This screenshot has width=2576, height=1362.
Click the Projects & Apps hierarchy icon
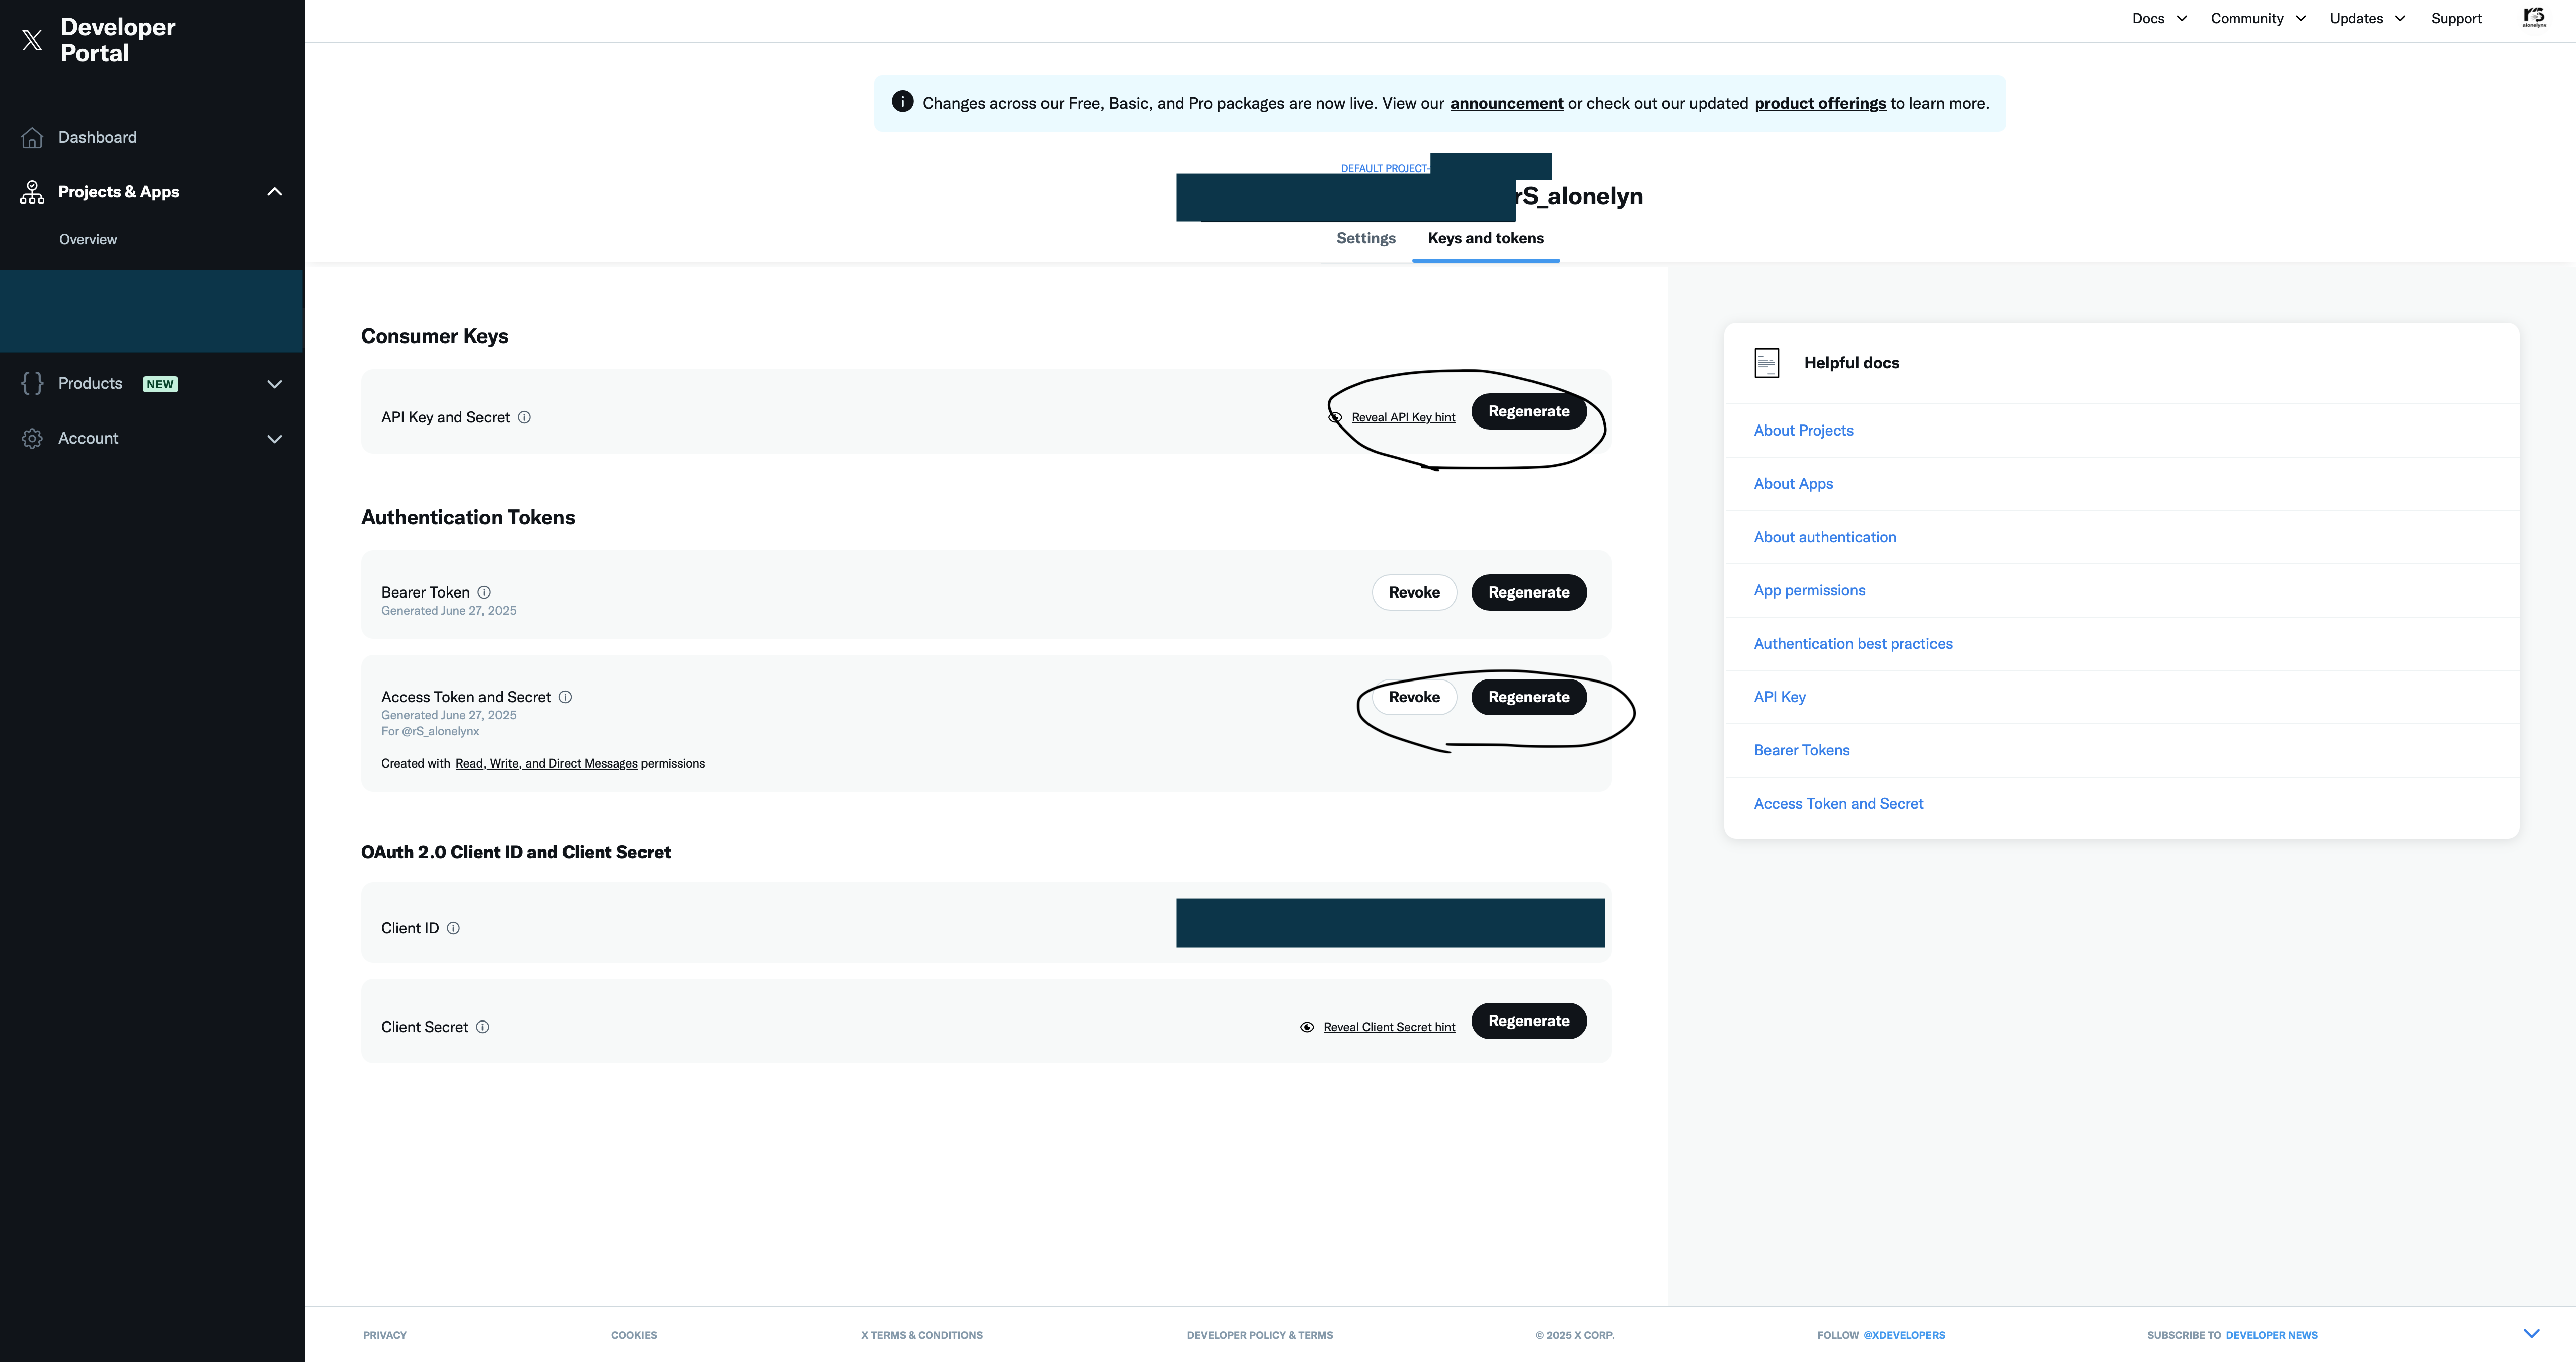(x=32, y=192)
